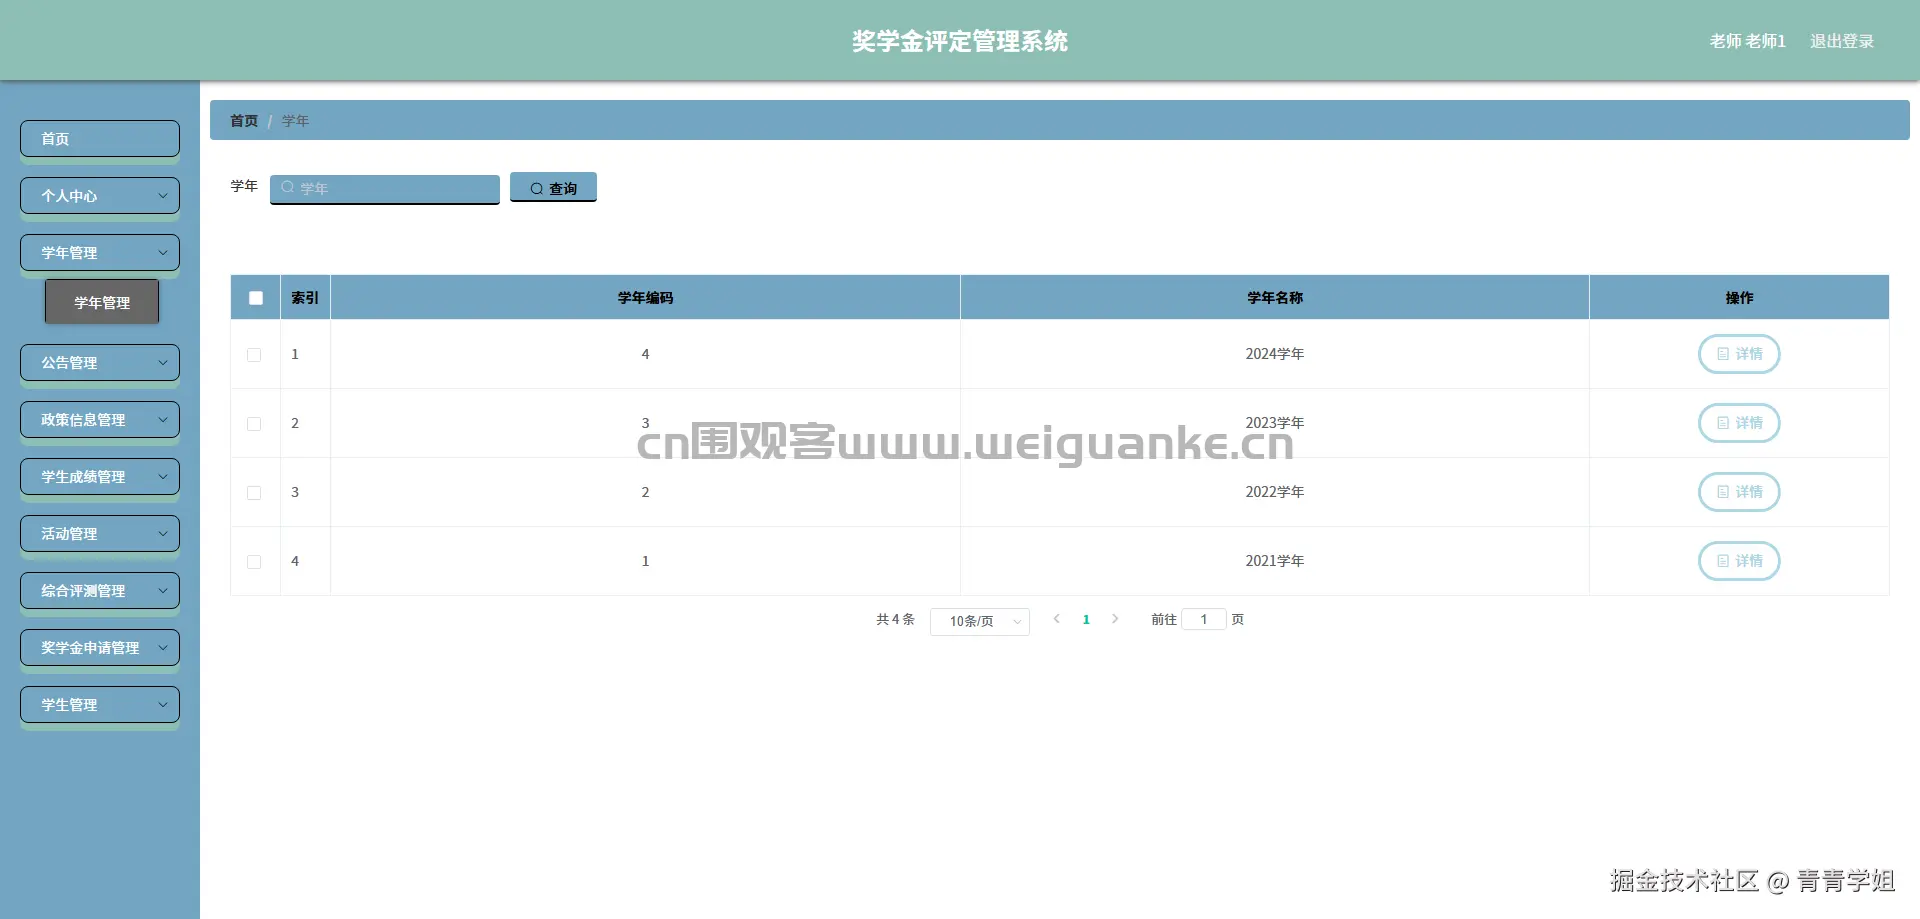Open details for 2024学年 row
This screenshot has width=1920, height=919.
[1739, 354]
